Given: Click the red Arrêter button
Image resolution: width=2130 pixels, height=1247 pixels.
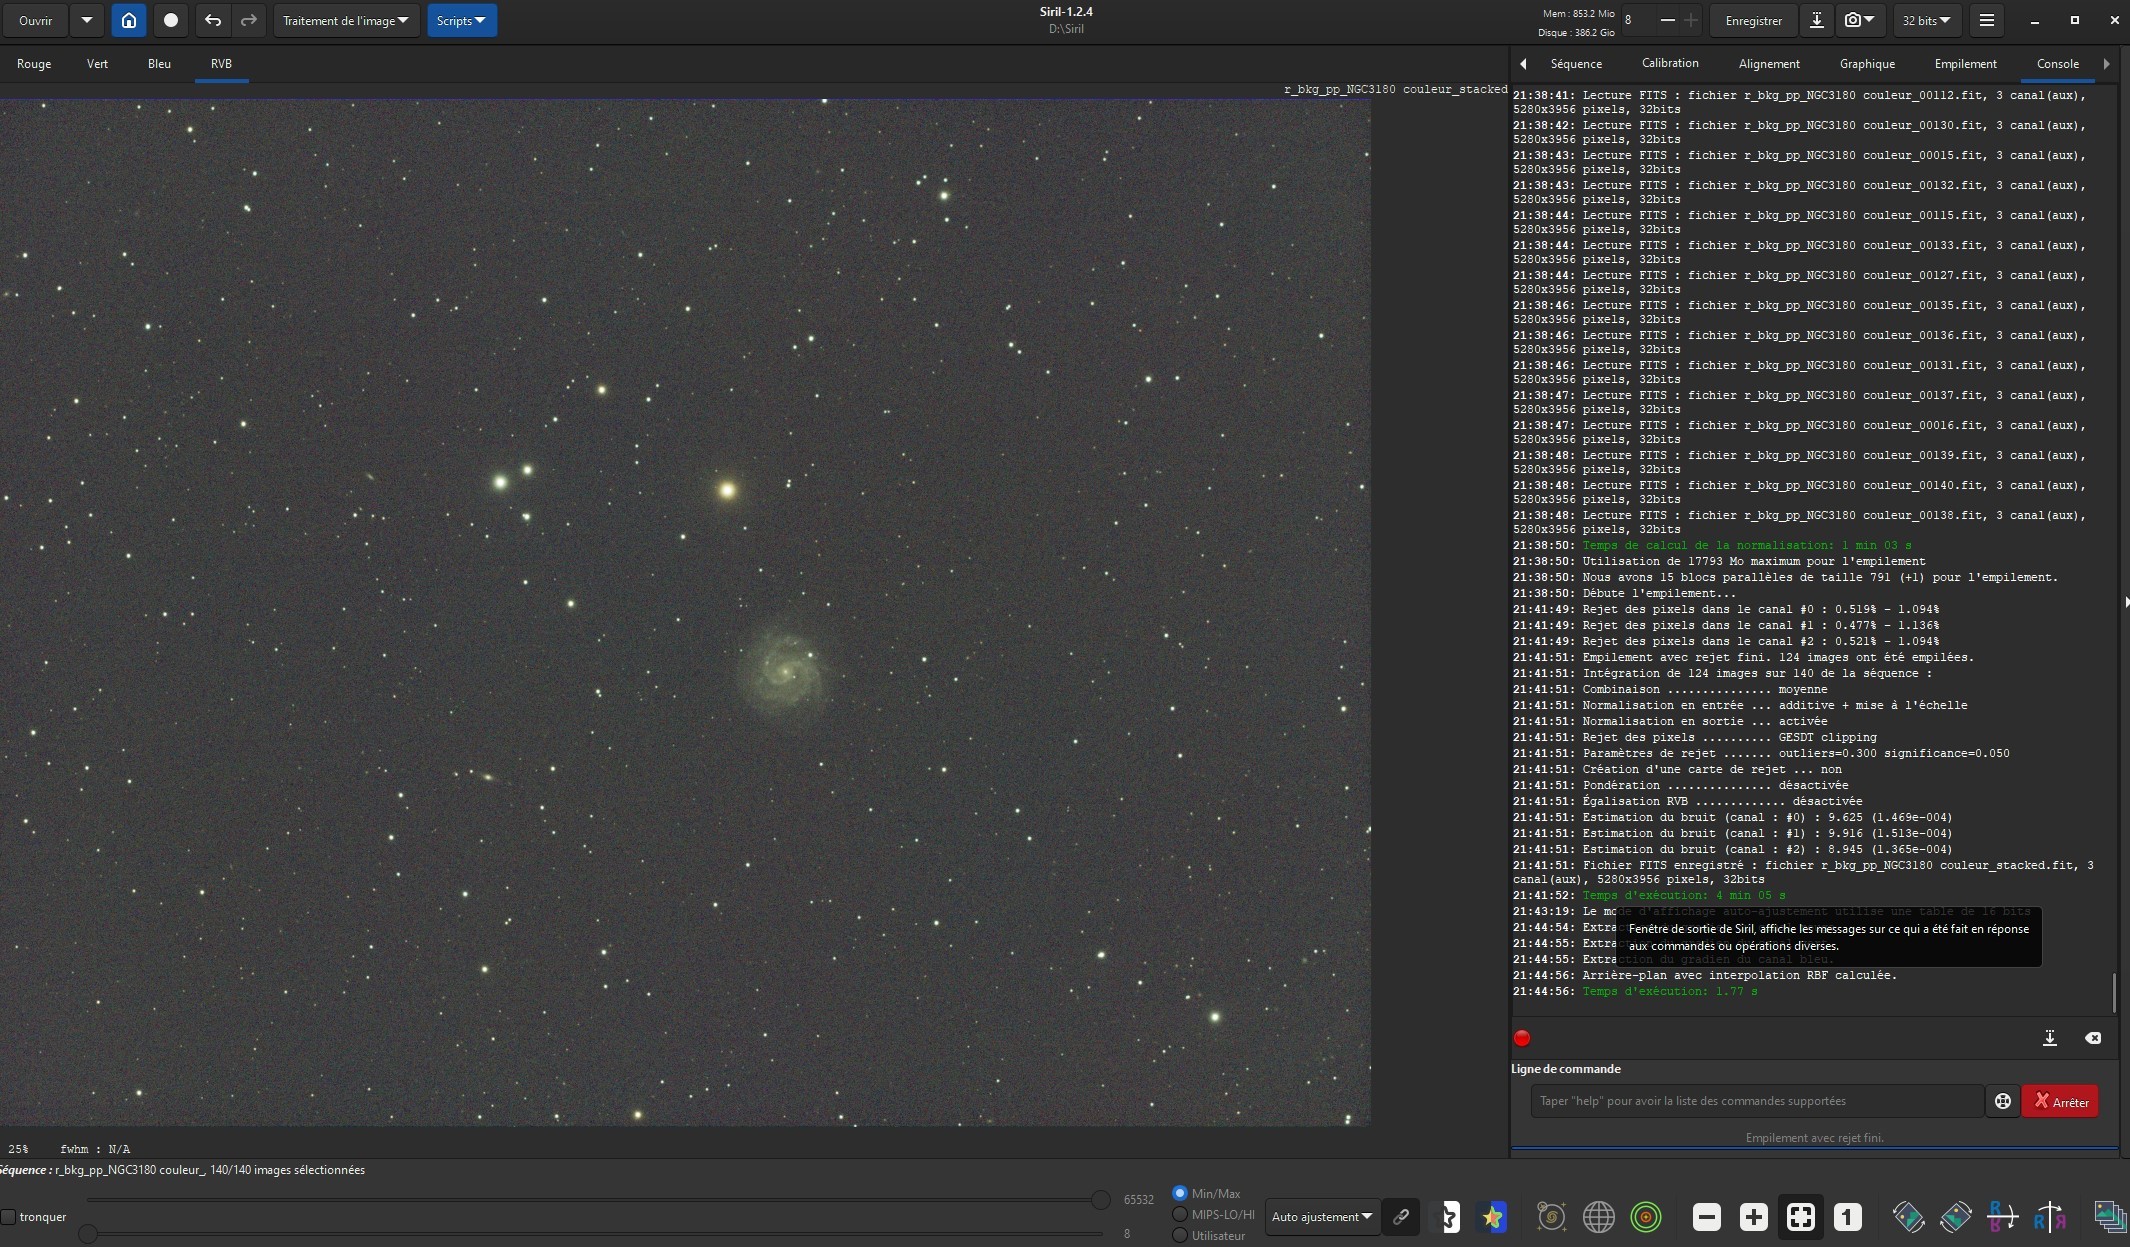Looking at the screenshot, I should point(2060,1101).
